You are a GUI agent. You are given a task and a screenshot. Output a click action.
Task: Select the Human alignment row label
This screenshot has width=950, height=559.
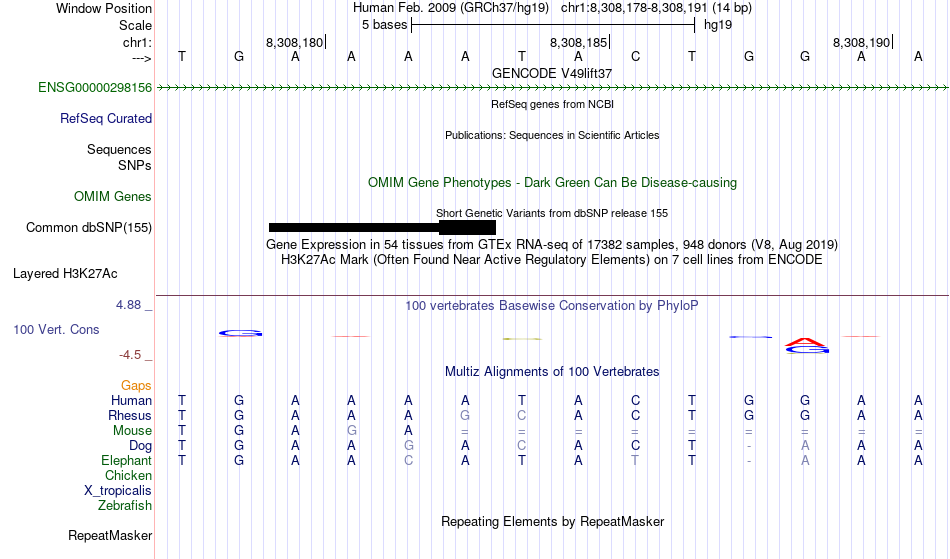click(x=131, y=401)
